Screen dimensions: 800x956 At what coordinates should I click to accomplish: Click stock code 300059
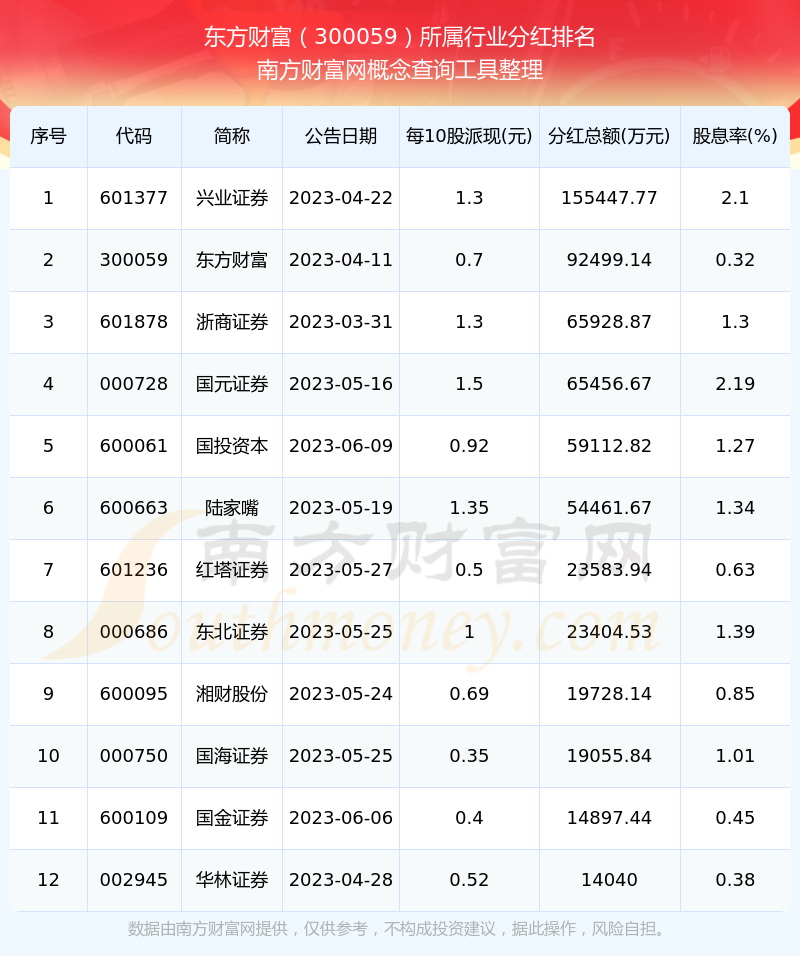pos(134,260)
